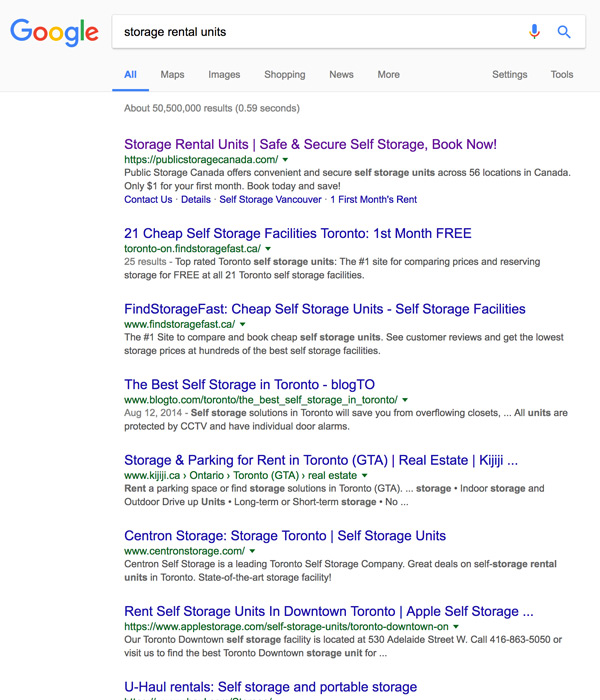Select the All tab
Image resolution: width=600 pixels, height=700 pixels.
coord(130,75)
